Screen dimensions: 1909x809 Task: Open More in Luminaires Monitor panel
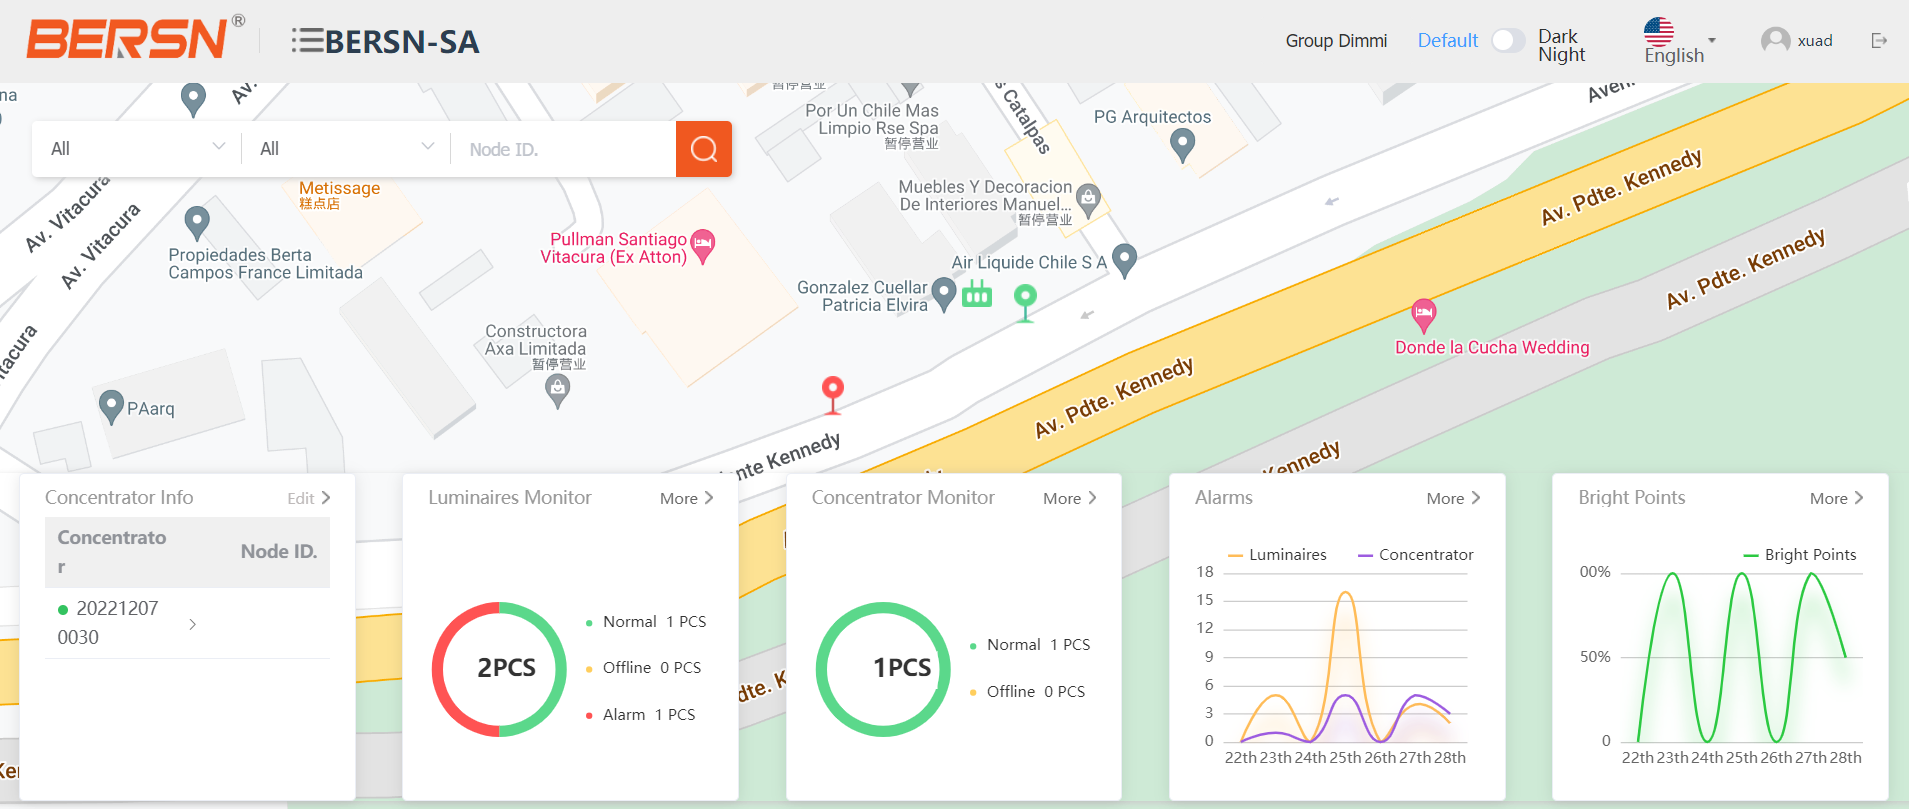click(x=686, y=498)
